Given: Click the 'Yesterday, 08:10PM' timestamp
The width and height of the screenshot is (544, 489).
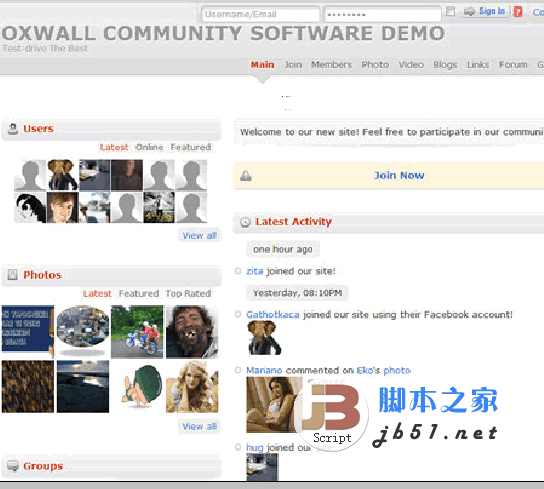Looking at the screenshot, I should coord(298,293).
